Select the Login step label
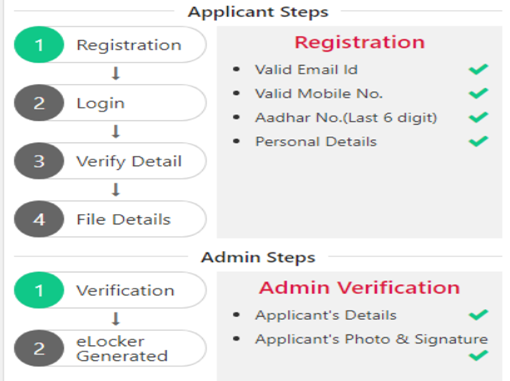Viewport: 510px width, 381px height. tap(101, 103)
